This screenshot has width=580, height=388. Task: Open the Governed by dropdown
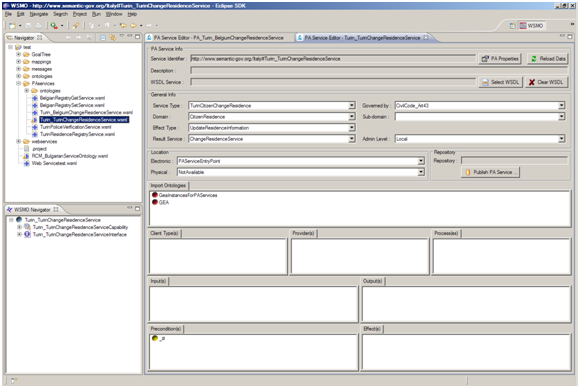(x=562, y=105)
